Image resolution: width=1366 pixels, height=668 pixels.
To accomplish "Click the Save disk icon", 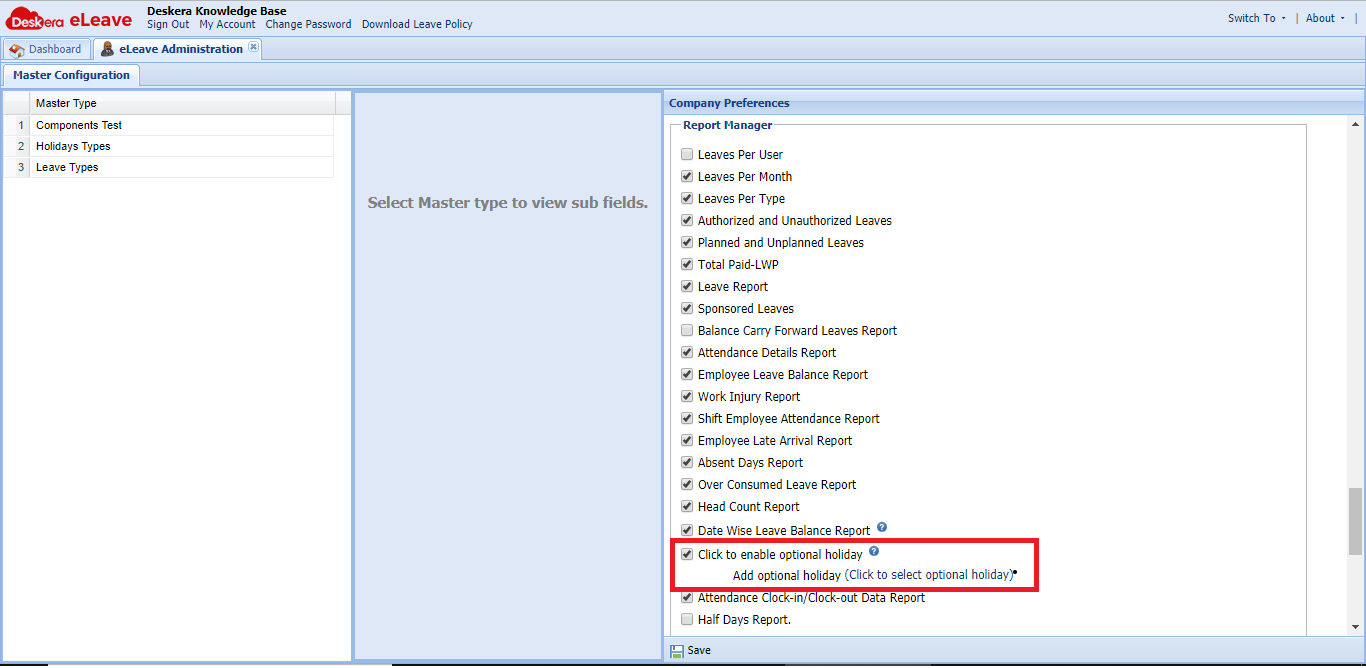I will point(677,650).
